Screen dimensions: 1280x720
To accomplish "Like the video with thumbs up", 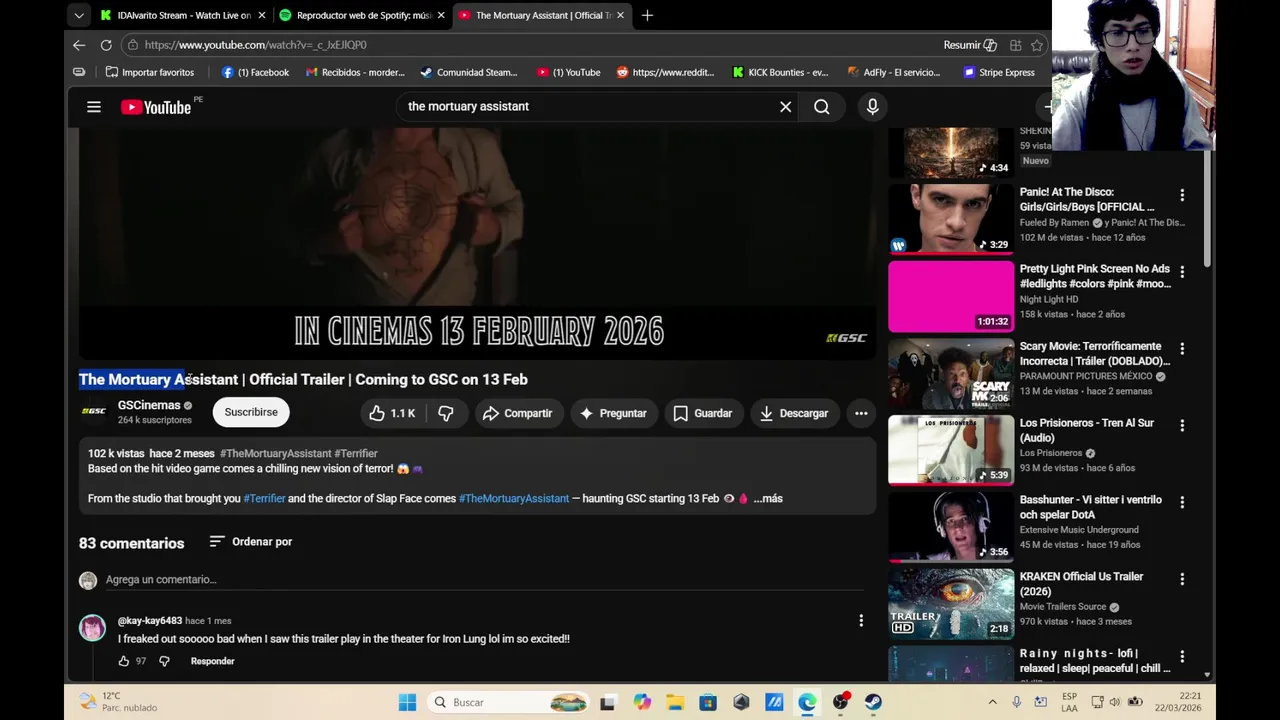I will (392, 413).
